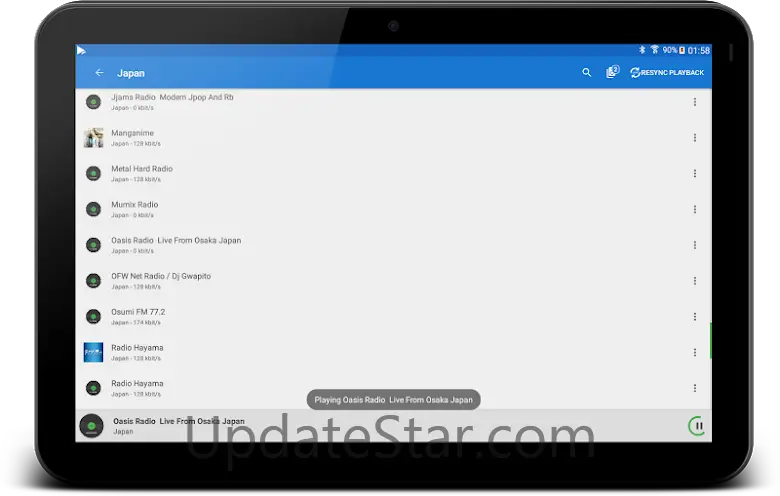Tap the battery 90% indicator

(x=674, y=50)
